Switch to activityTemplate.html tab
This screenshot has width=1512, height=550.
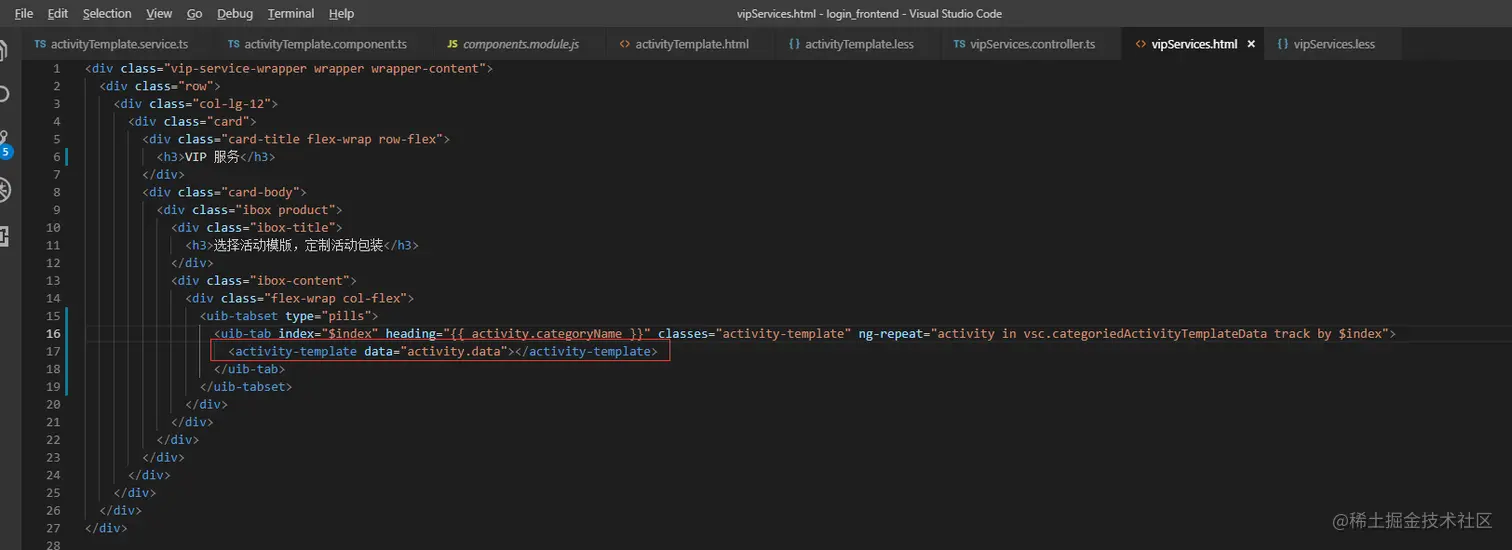[691, 44]
